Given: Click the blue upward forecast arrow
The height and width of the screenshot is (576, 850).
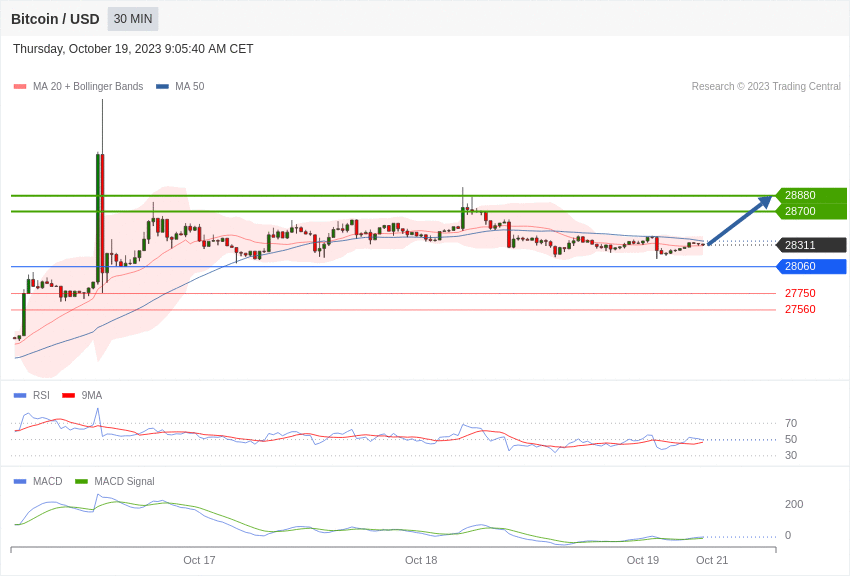Looking at the screenshot, I should [740, 220].
